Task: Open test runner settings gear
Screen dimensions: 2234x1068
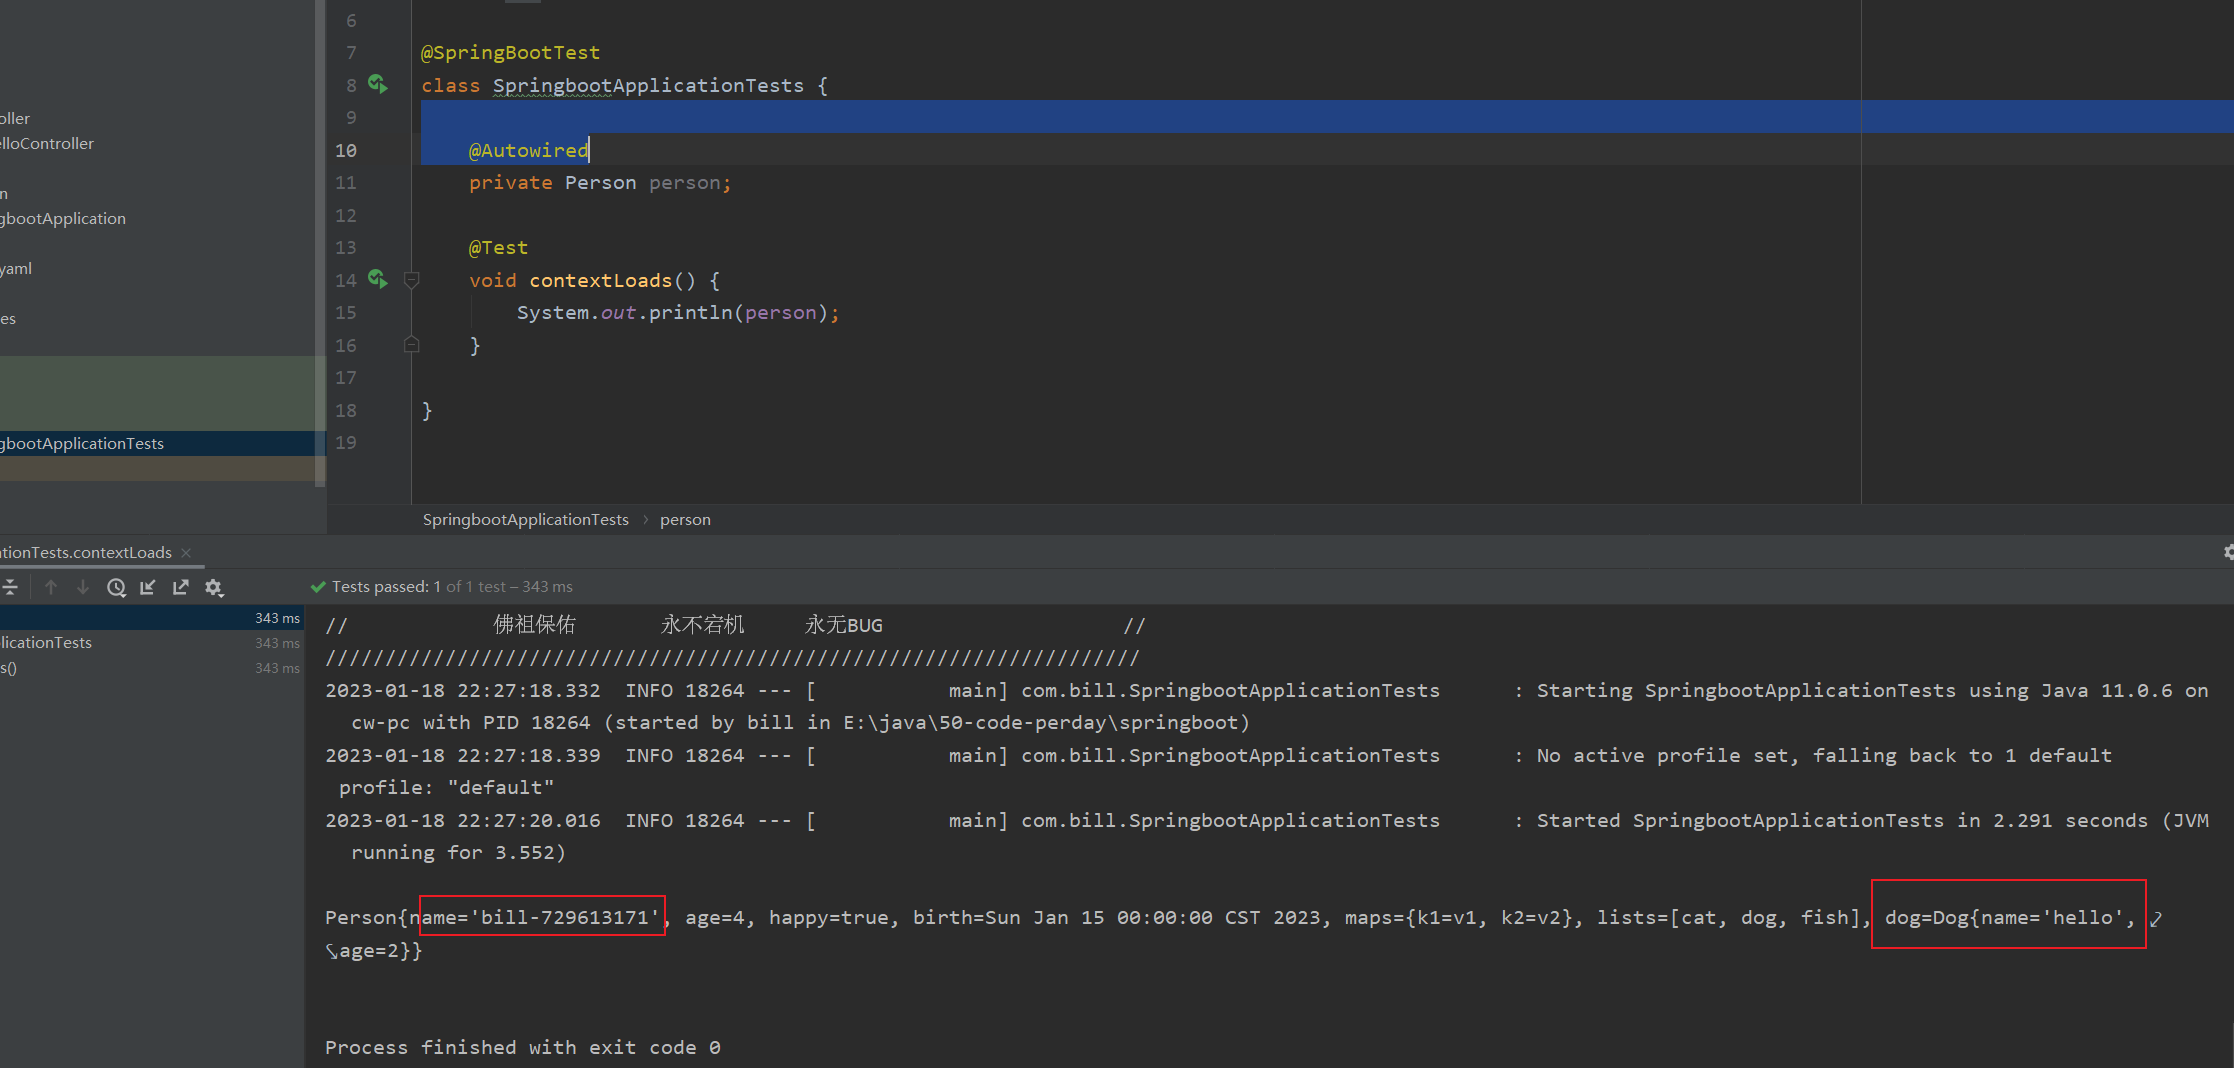Action: (214, 587)
